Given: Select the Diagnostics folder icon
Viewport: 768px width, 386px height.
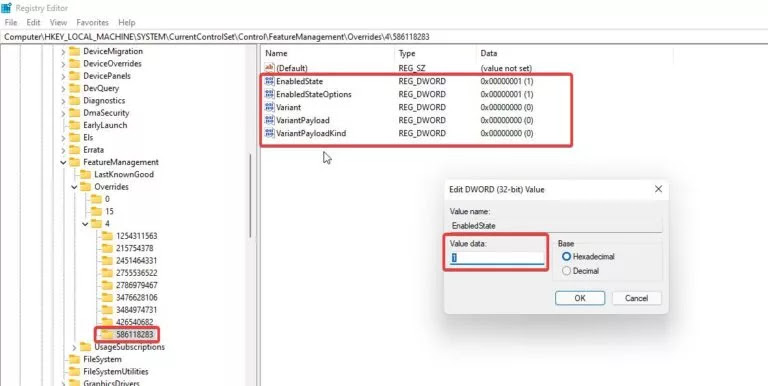Looking at the screenshot, I should tap(74, 100).
